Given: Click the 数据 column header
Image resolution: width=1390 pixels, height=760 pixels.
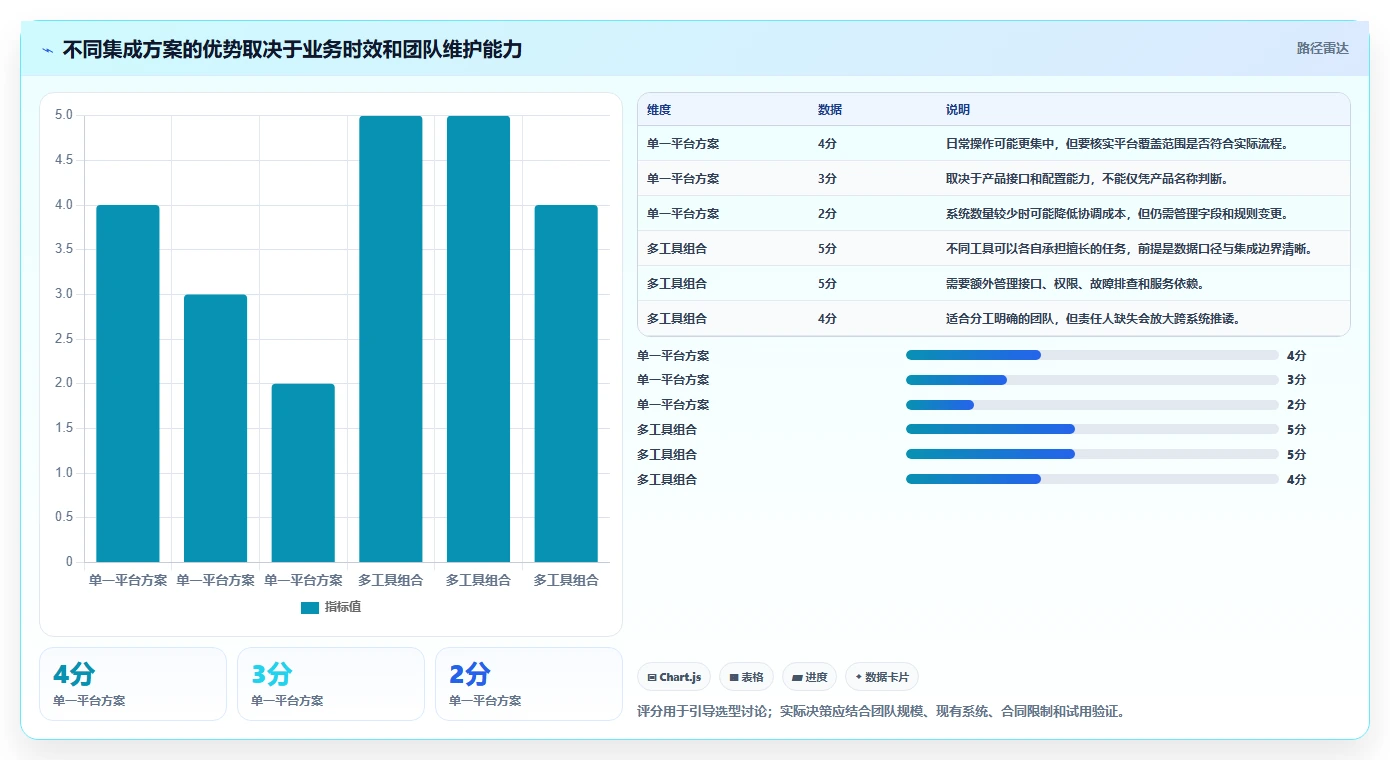Looking at the screenshot, I should [x=830, y=110].
